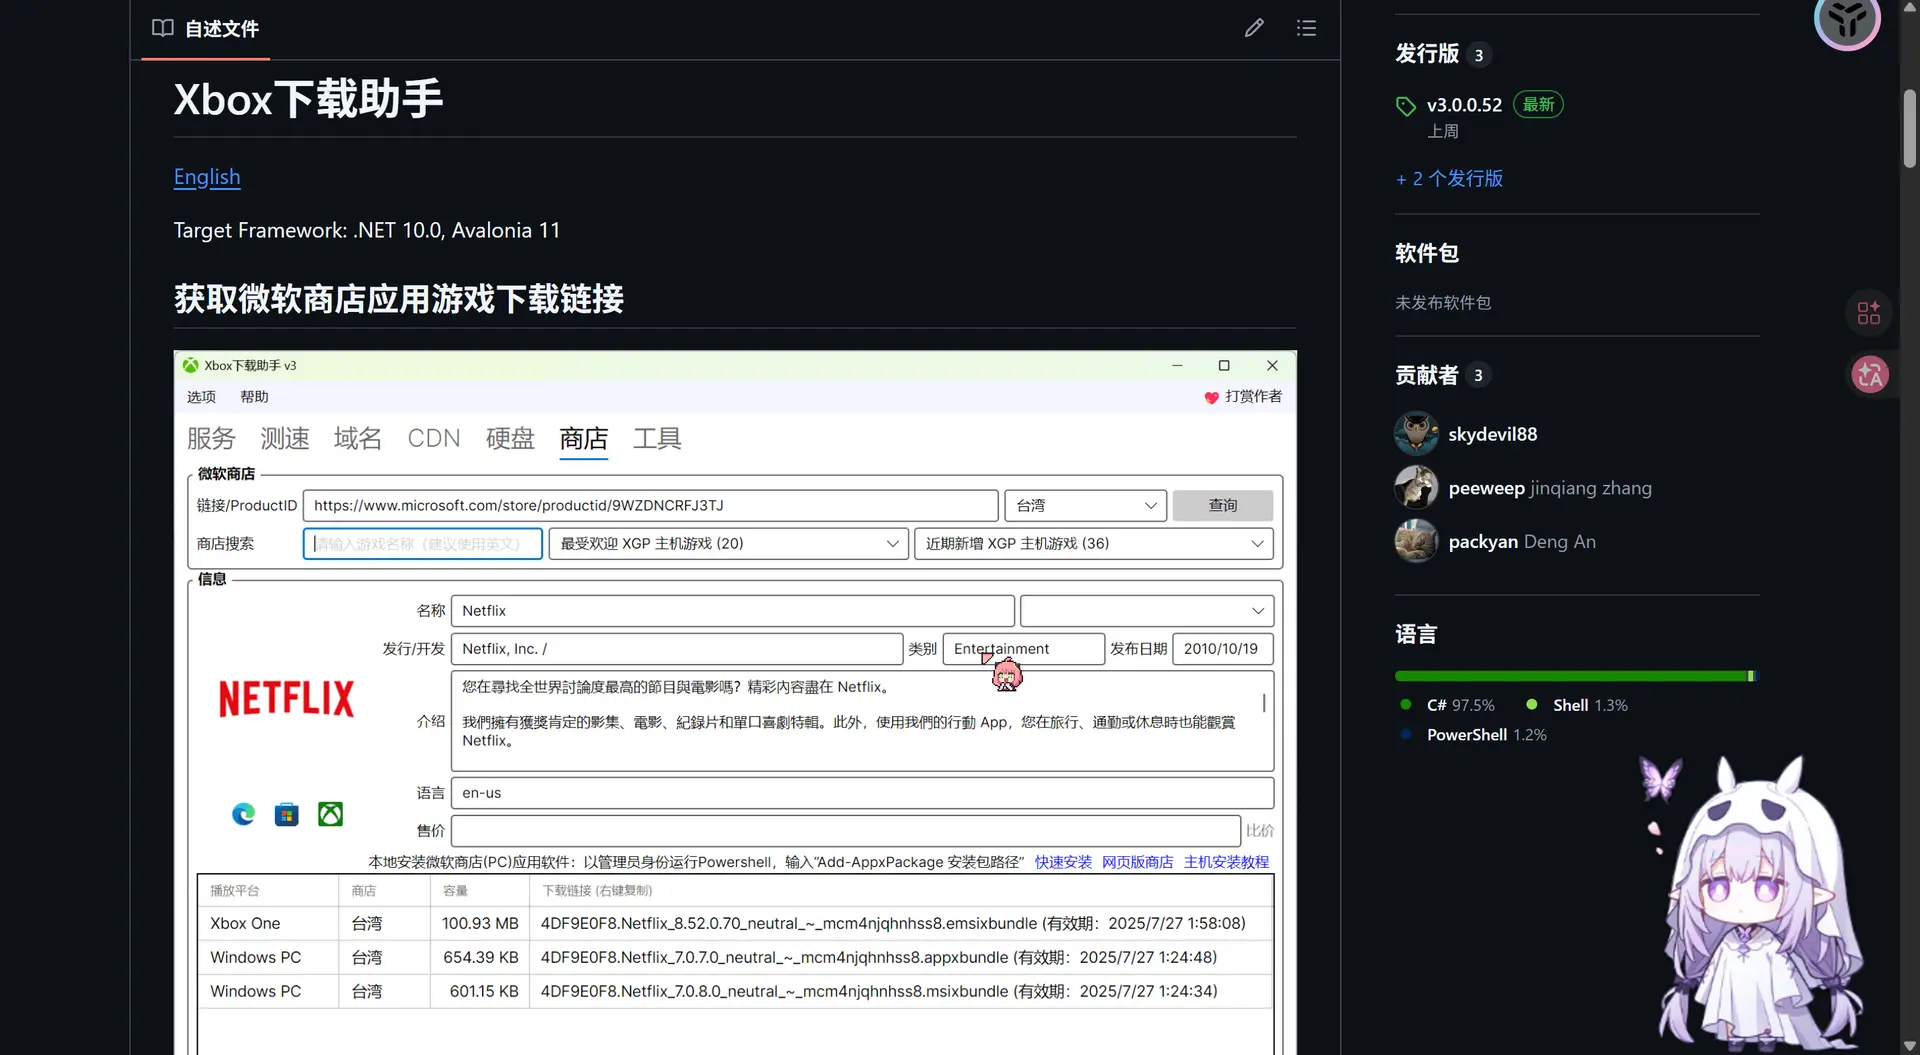
Task: Switch to the 测速 tab in the app screenshot
Action: (285, 439)
